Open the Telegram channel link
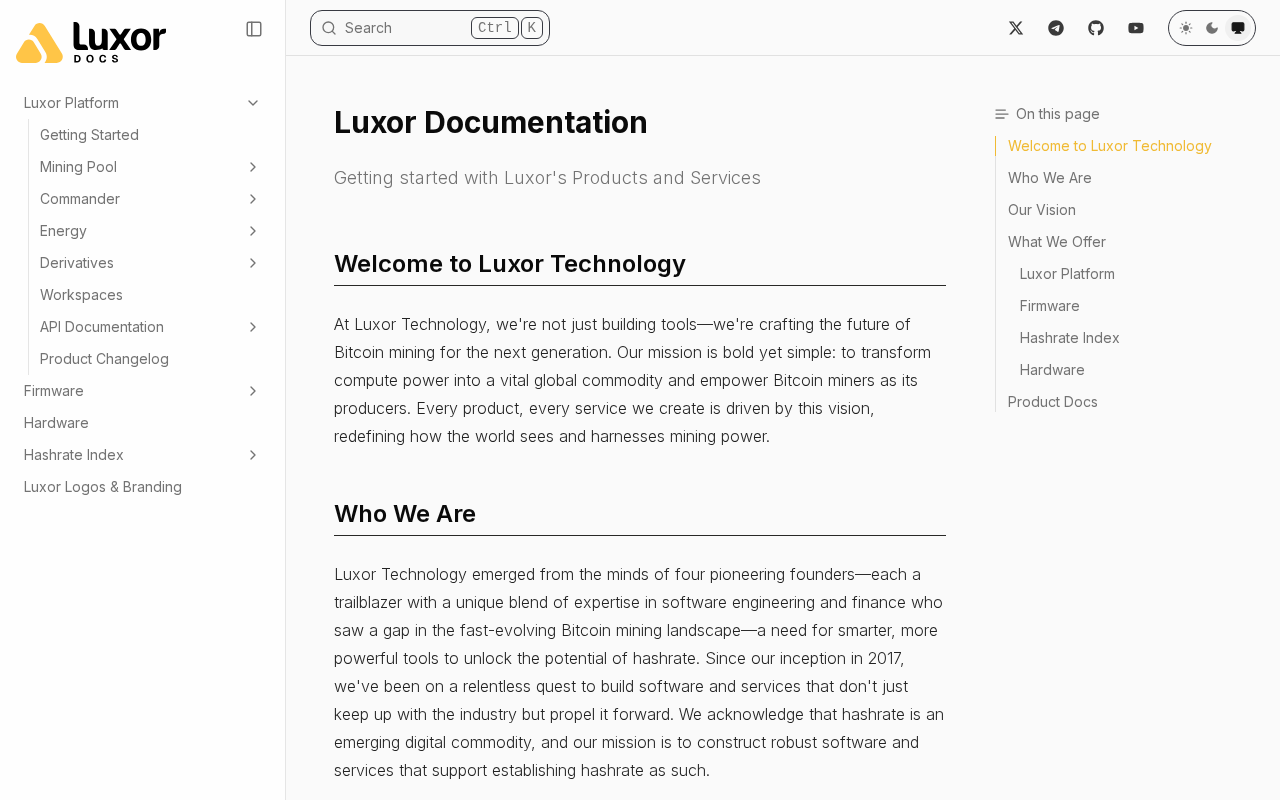Image resolution: width=1280 pixels, height=800 pixels. [x=1056, y=28]
